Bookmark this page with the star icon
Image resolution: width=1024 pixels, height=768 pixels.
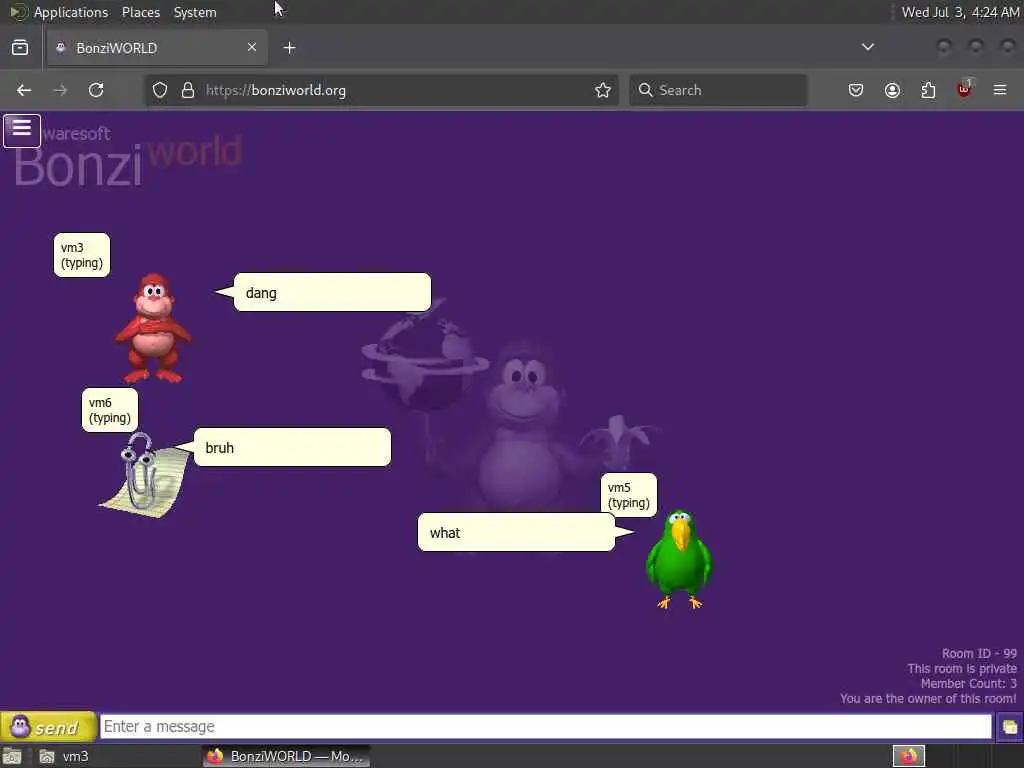[x=603, y=90]
